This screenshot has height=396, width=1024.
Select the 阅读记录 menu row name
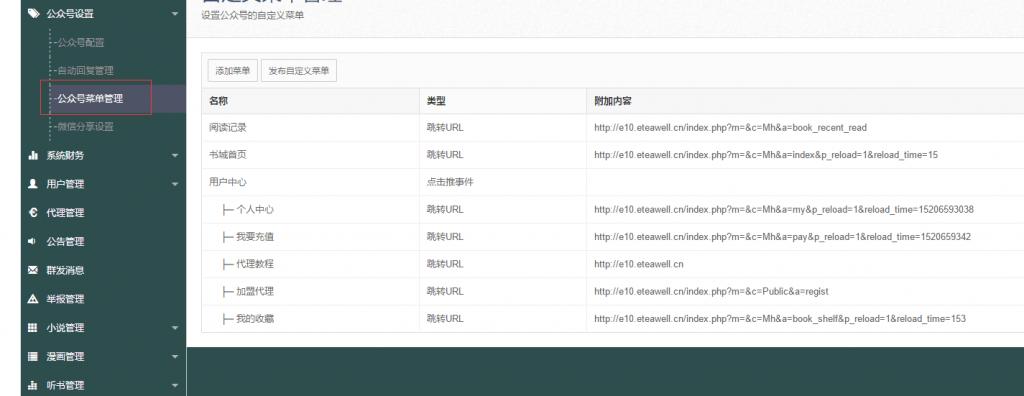[x=228, y=127]
